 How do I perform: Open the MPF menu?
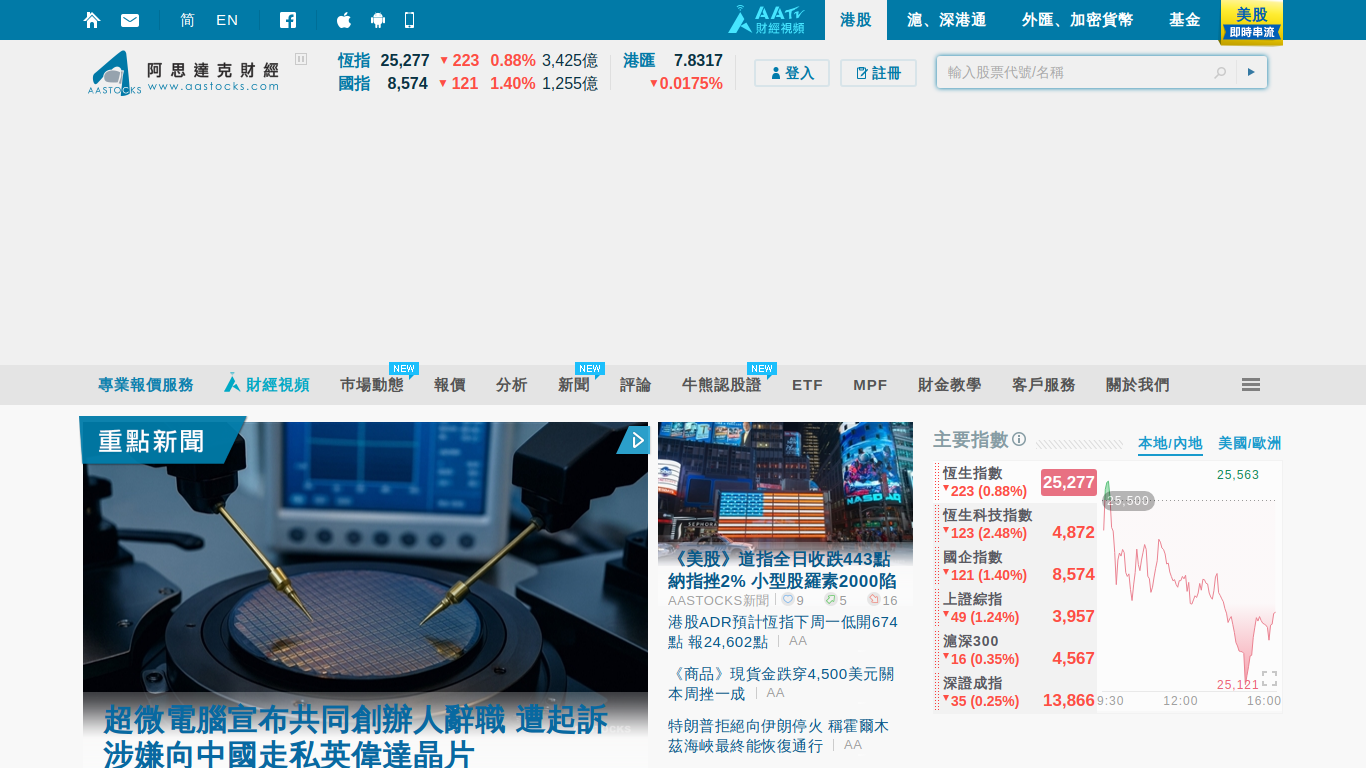click(x=871, y=385)
